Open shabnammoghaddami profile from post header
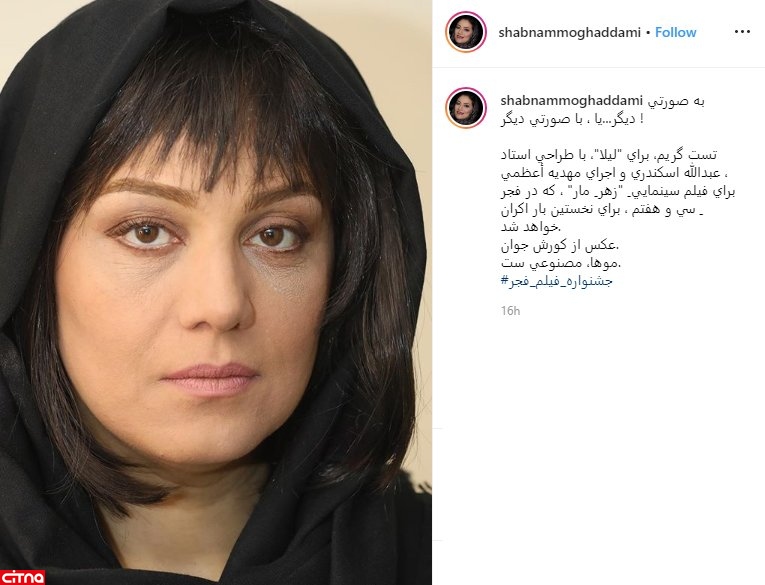Image resolution: width=765 pixels, height=585 pixels. [x=569, y=33]
